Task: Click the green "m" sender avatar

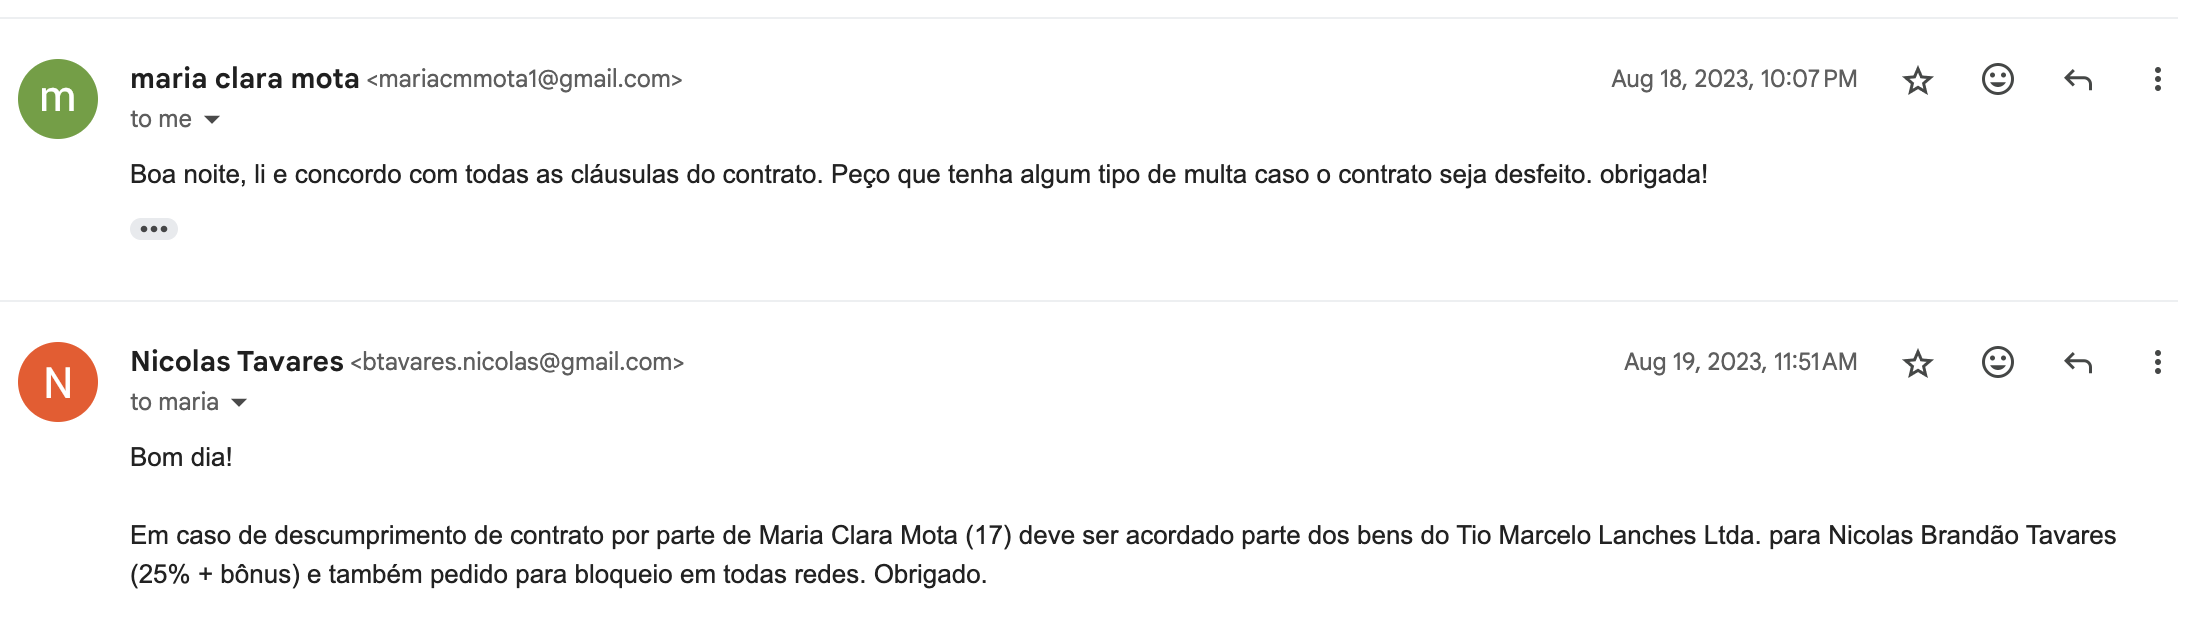Action: (x=58, y=99)
